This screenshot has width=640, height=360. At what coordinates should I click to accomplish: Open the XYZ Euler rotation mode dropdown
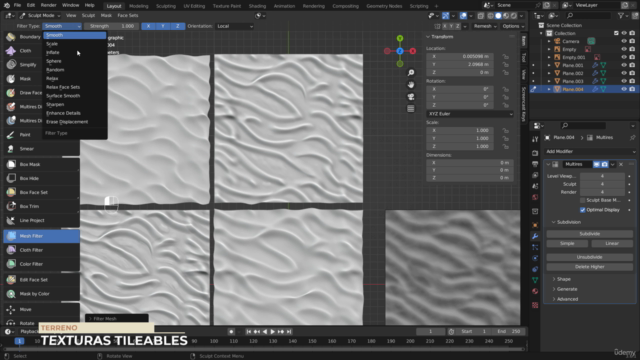click(x=470, y=114)
